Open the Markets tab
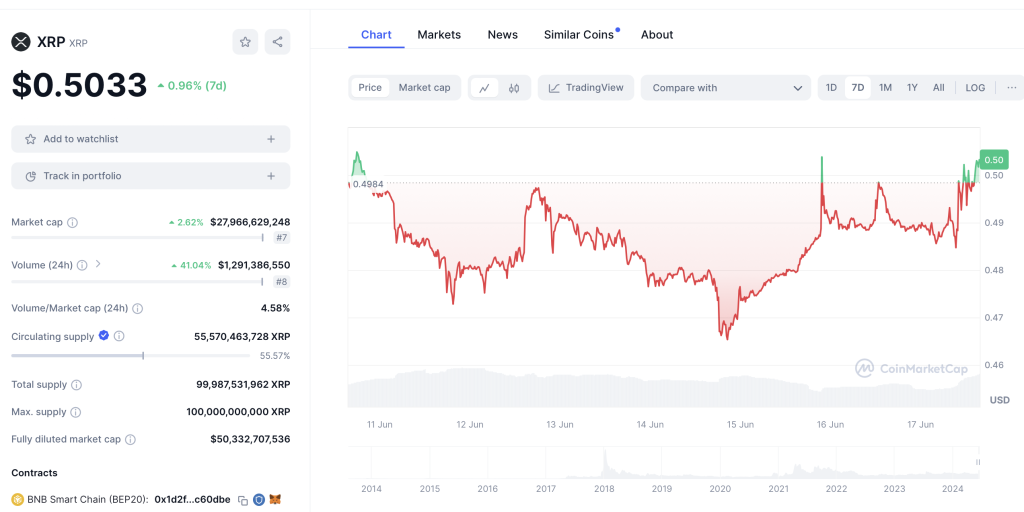1024x512 pixels. coord(439,35)
